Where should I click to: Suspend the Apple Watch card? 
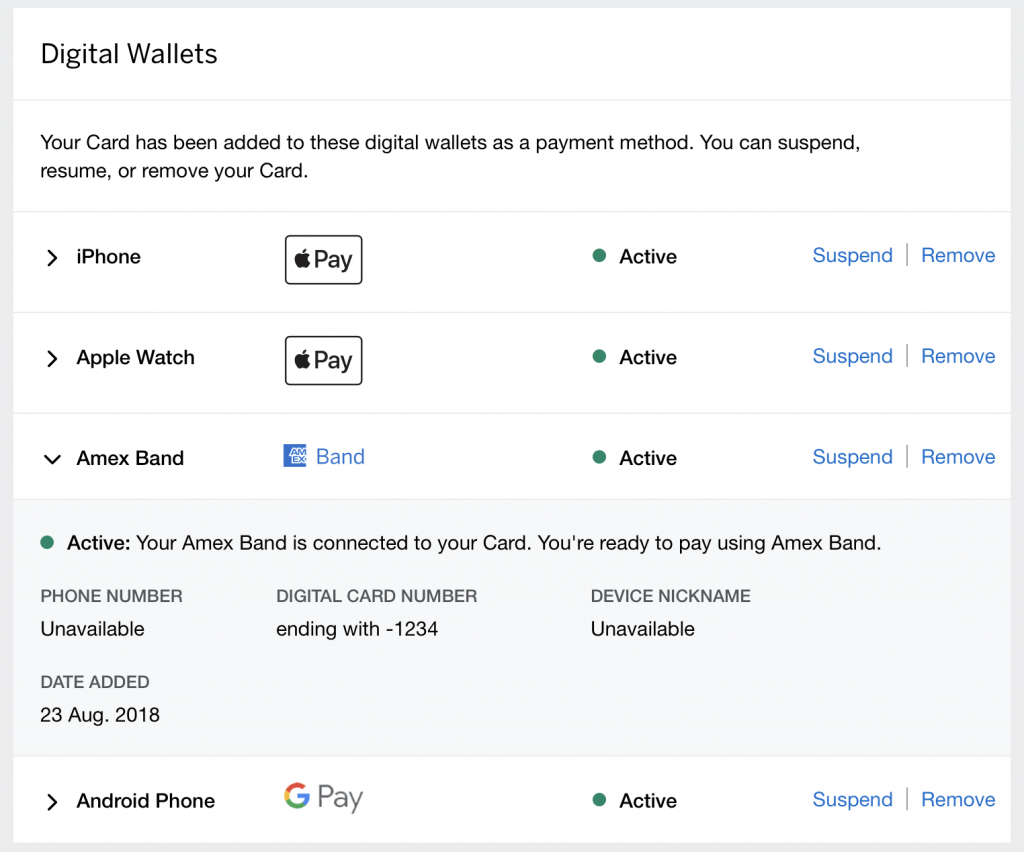point(852,356)
